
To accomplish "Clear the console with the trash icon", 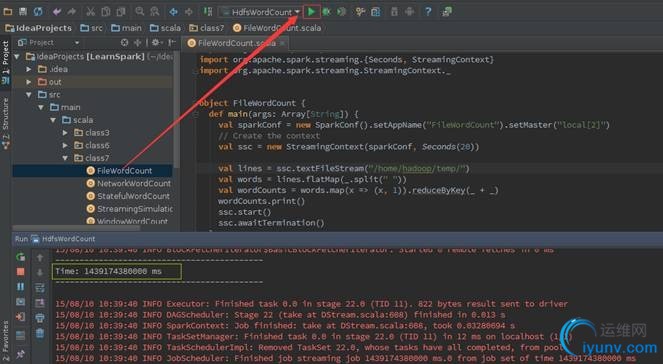I will (40, 333).
